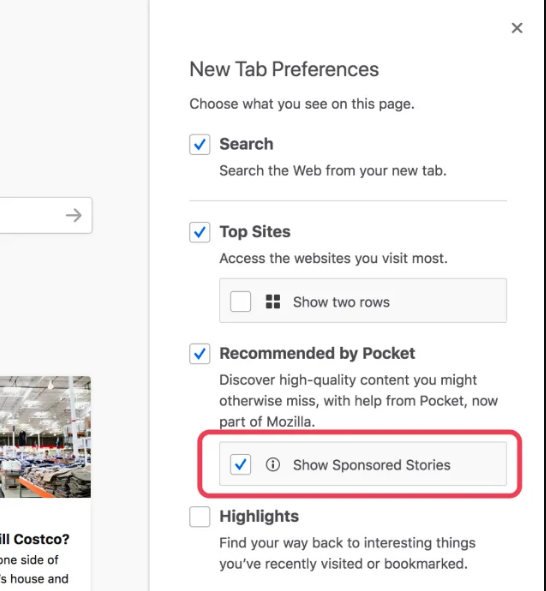Click the Costco story excerpt text
546x591 pixels.
coord(34,569)
